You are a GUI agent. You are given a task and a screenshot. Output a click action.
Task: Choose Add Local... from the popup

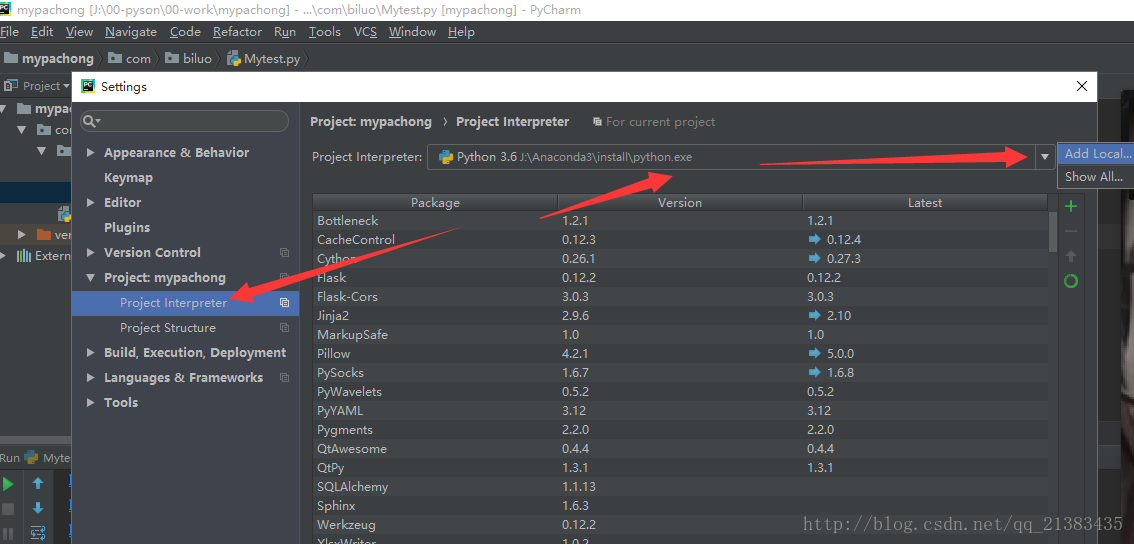point(1096,154)
